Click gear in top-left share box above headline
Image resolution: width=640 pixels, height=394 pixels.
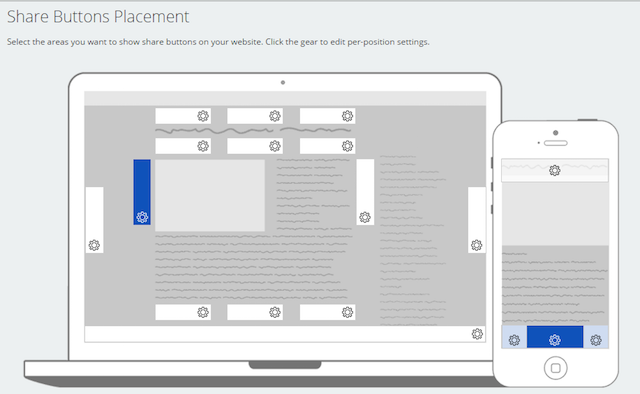pyautogui.click(x=203, y=116)
